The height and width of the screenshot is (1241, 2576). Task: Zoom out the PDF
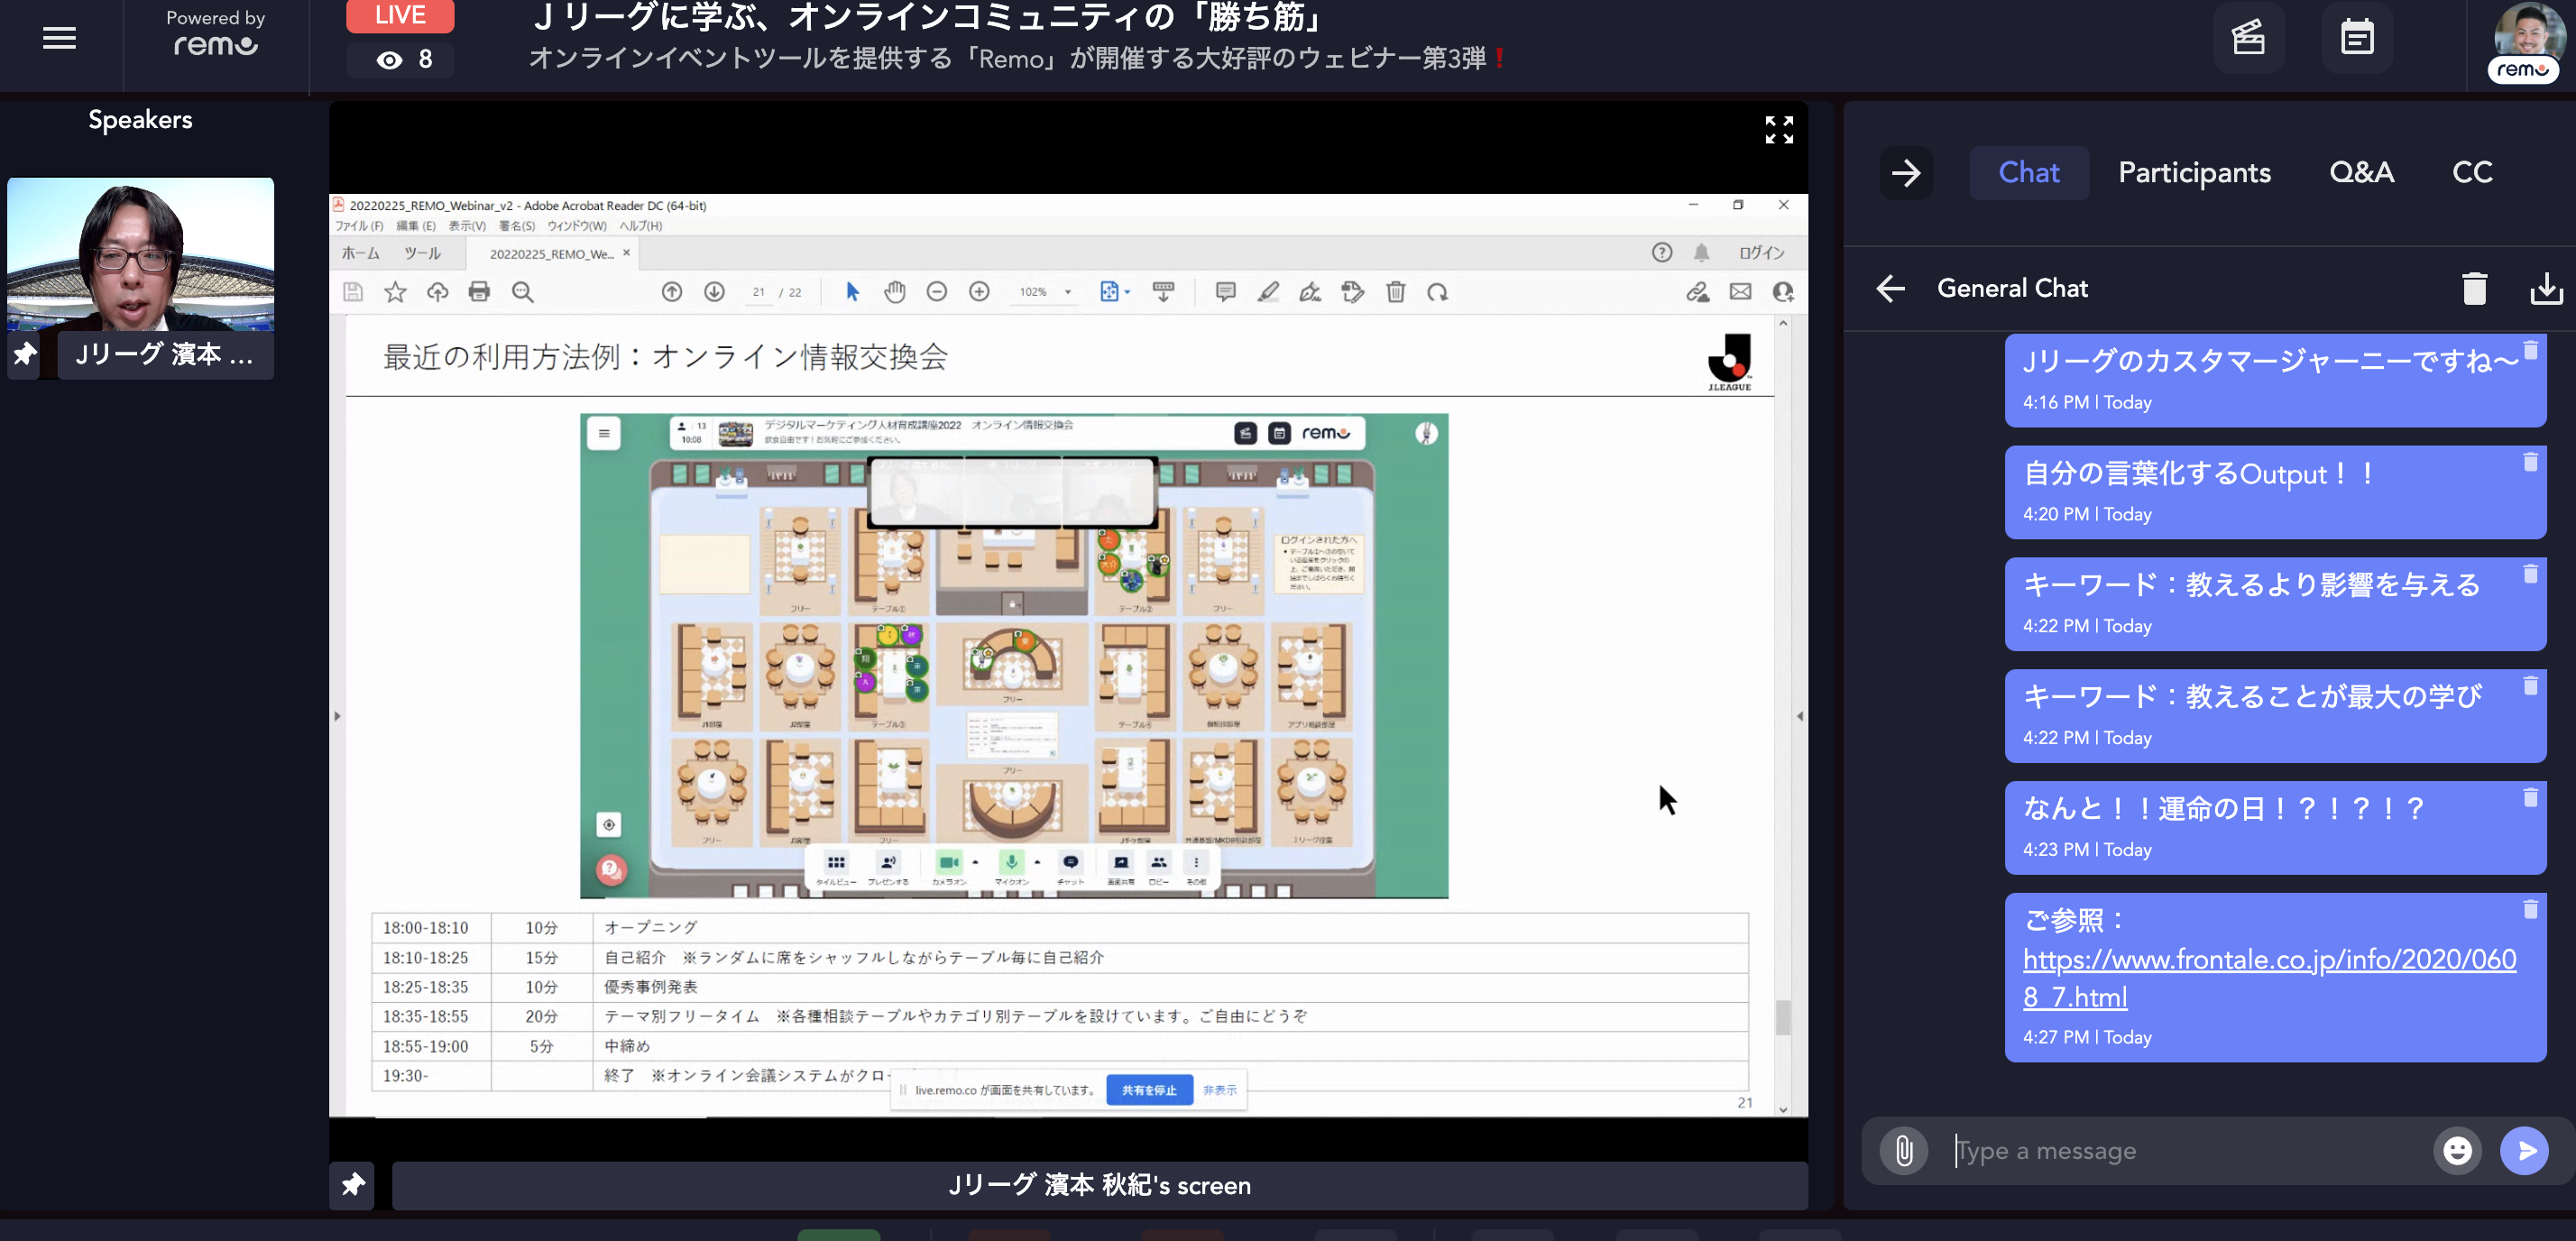[x=936, y=292]
